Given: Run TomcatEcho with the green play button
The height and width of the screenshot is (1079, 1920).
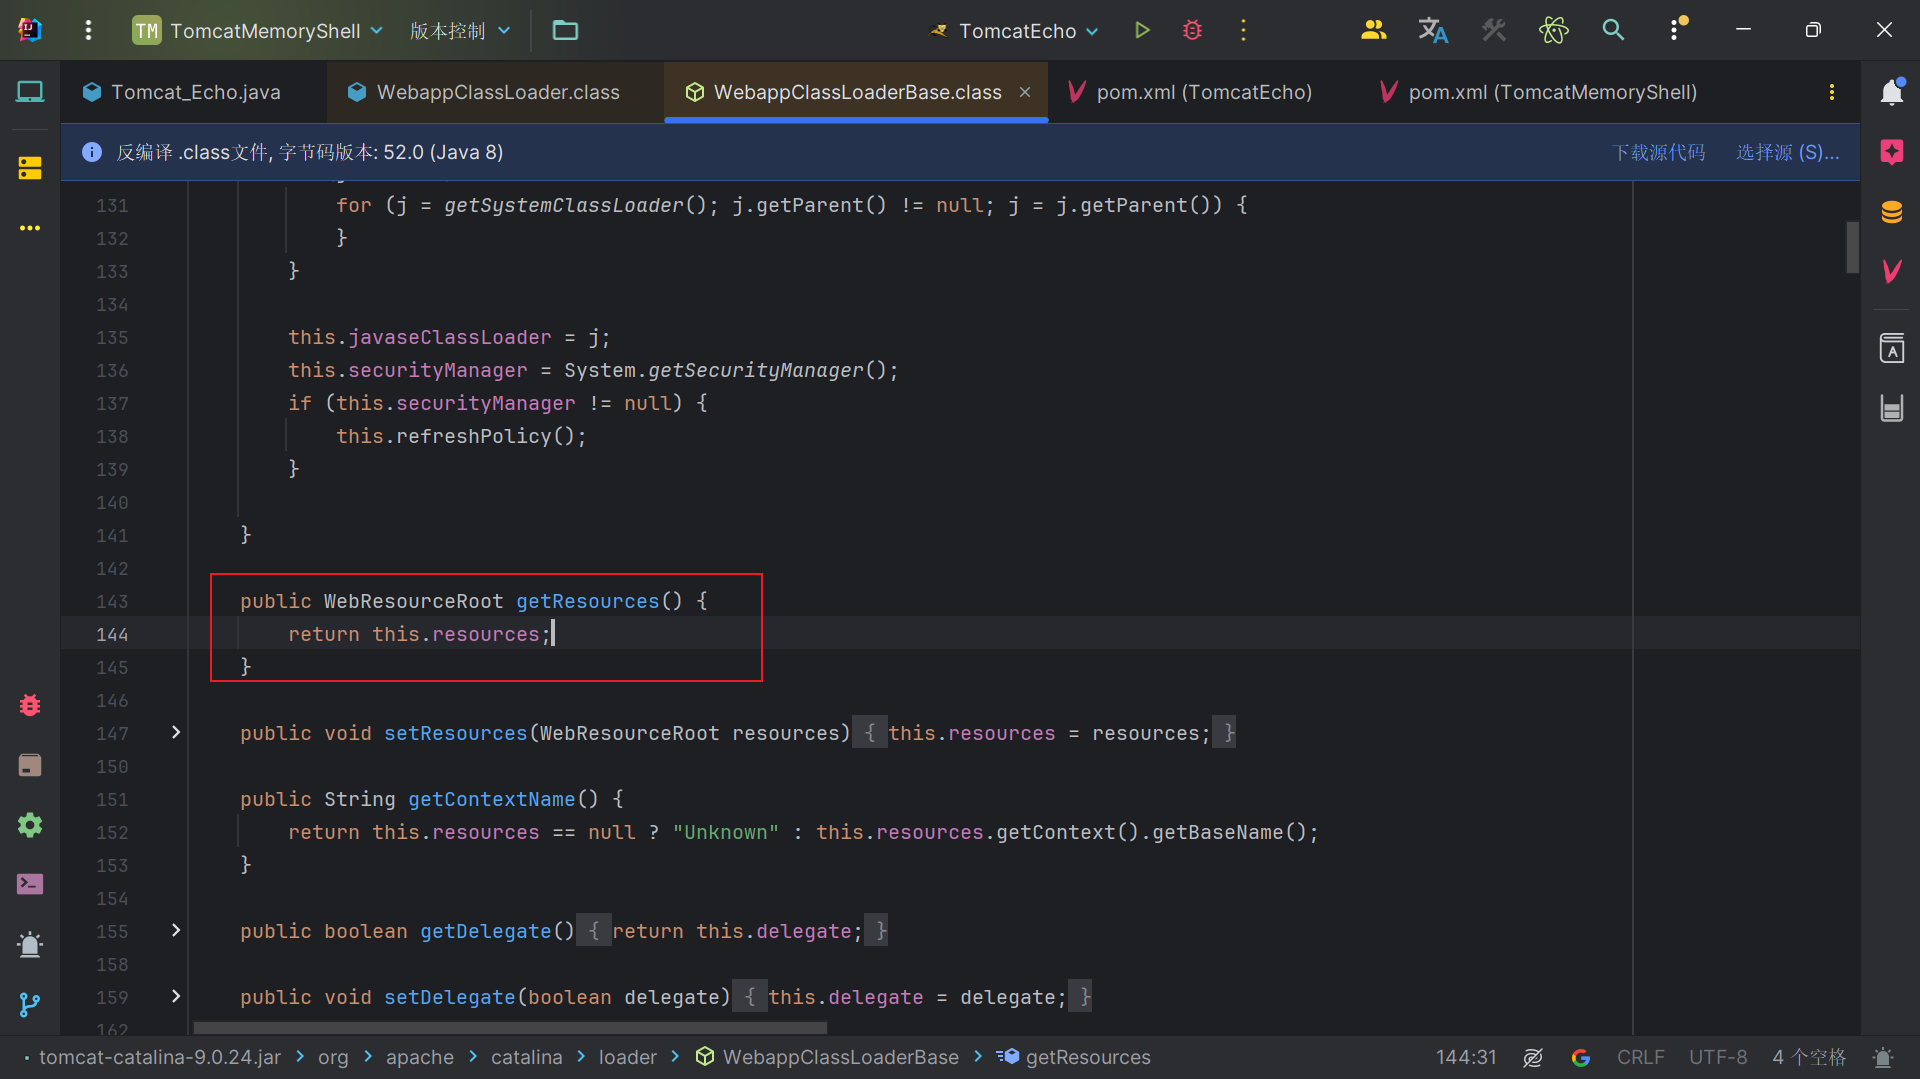Looking at the screenshot, I should tap(1142, 30).
